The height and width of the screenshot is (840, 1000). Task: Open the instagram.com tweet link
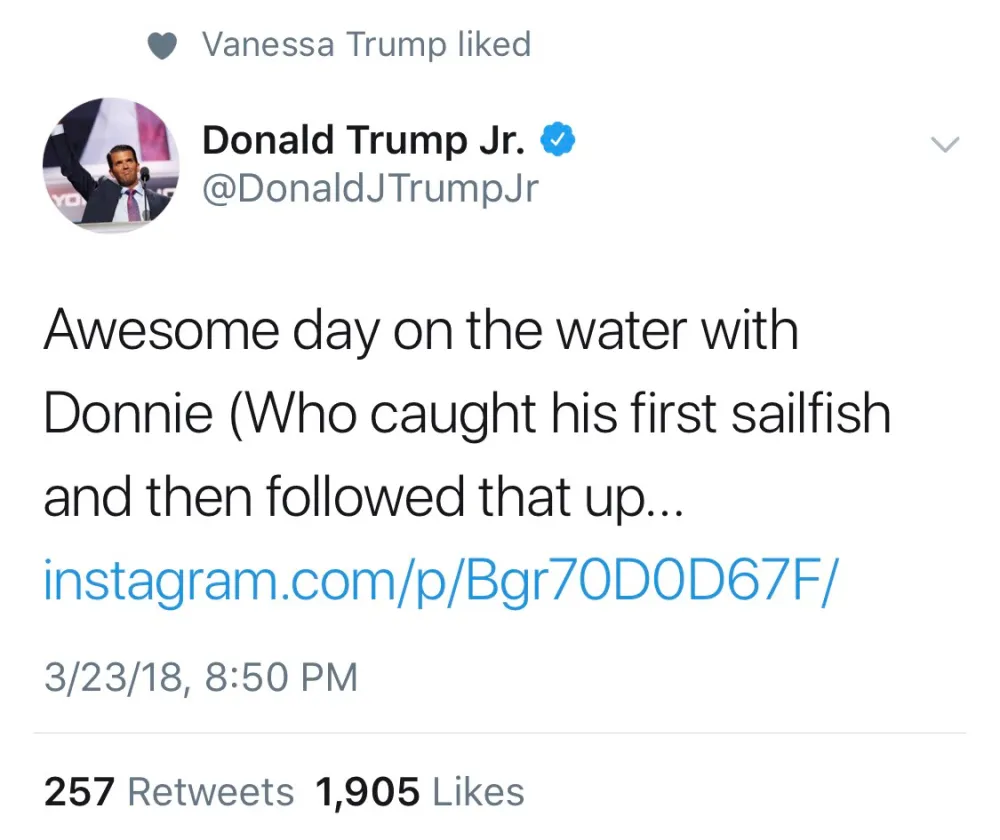click(x=443, y=578)
